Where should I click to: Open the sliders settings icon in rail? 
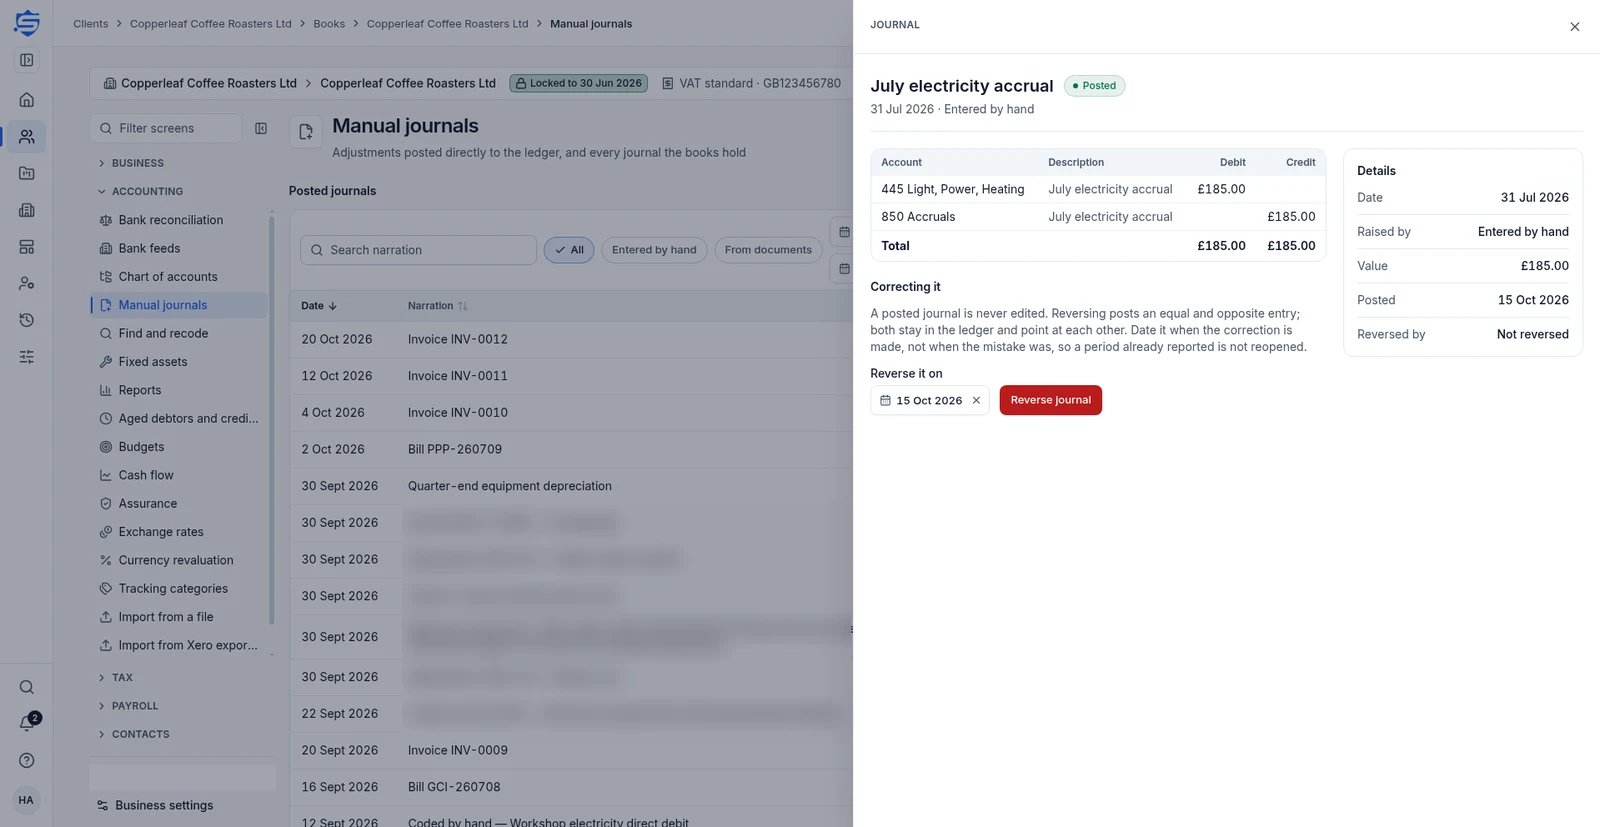click(27, 357)
